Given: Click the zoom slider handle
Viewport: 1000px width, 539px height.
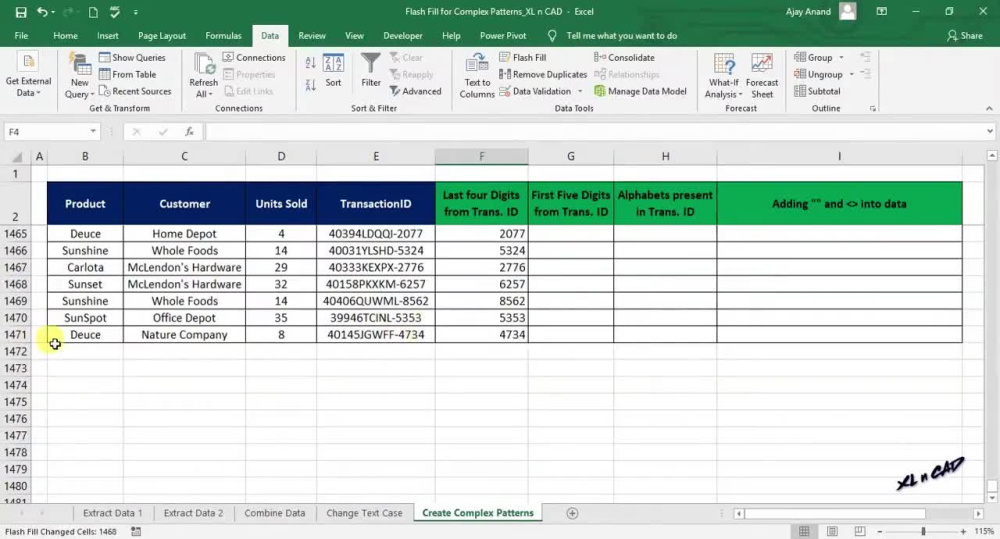Looking at the screenshot, I should pos(923,531).
